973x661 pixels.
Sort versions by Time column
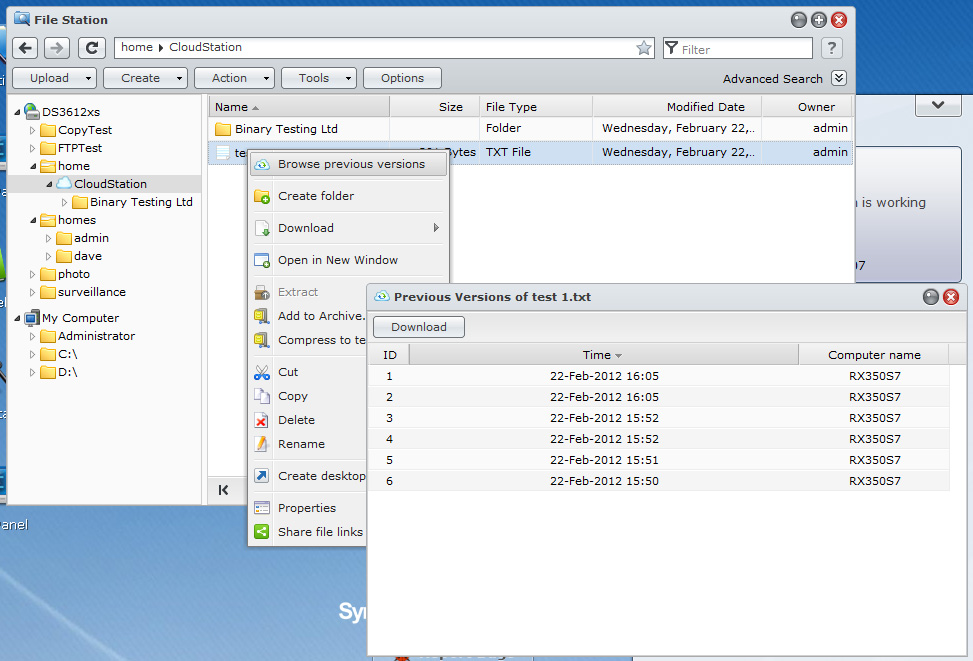(x=604, y=355)
